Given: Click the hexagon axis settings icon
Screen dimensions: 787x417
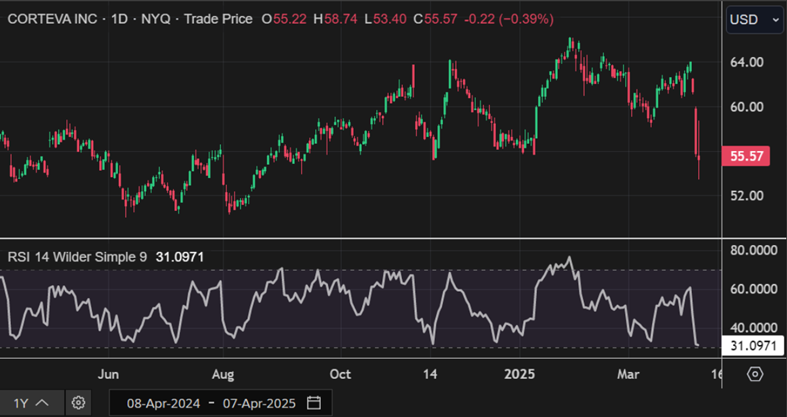Looking at the screenshot, I should coord(755,374).
